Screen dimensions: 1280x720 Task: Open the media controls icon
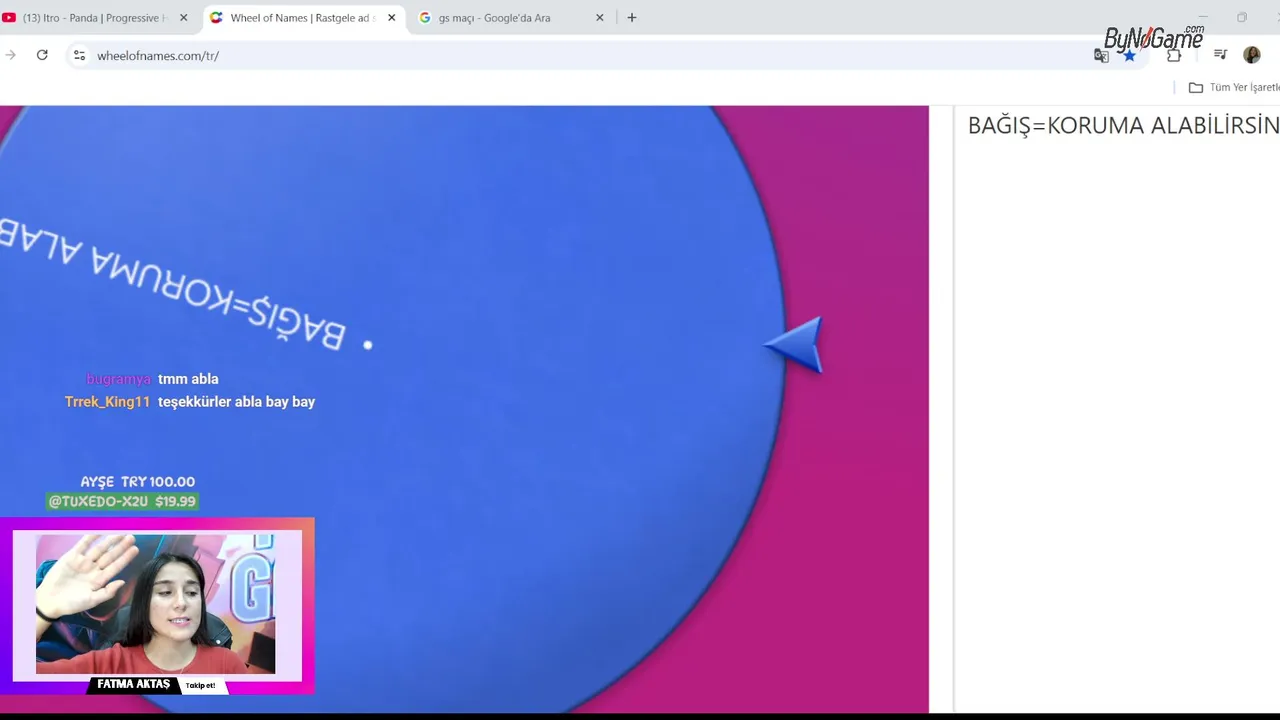click(1220, 55)
